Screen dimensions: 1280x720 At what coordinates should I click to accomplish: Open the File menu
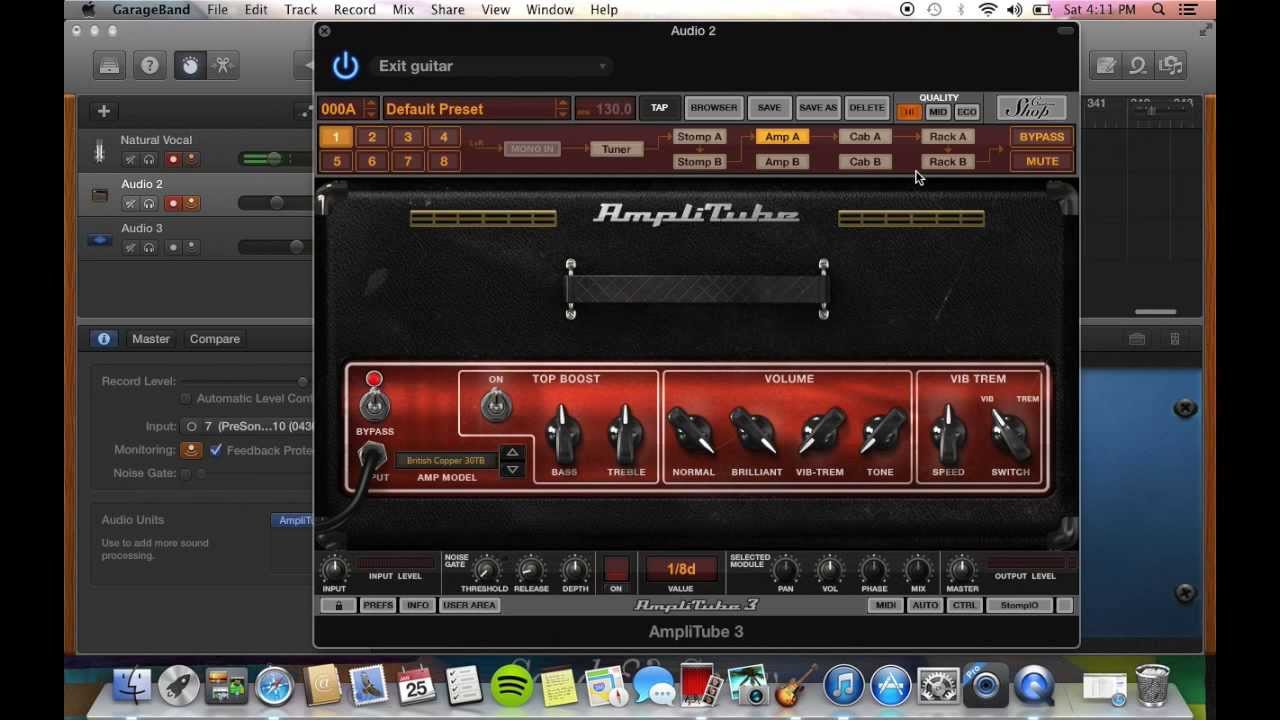click(x=217, y=10)
